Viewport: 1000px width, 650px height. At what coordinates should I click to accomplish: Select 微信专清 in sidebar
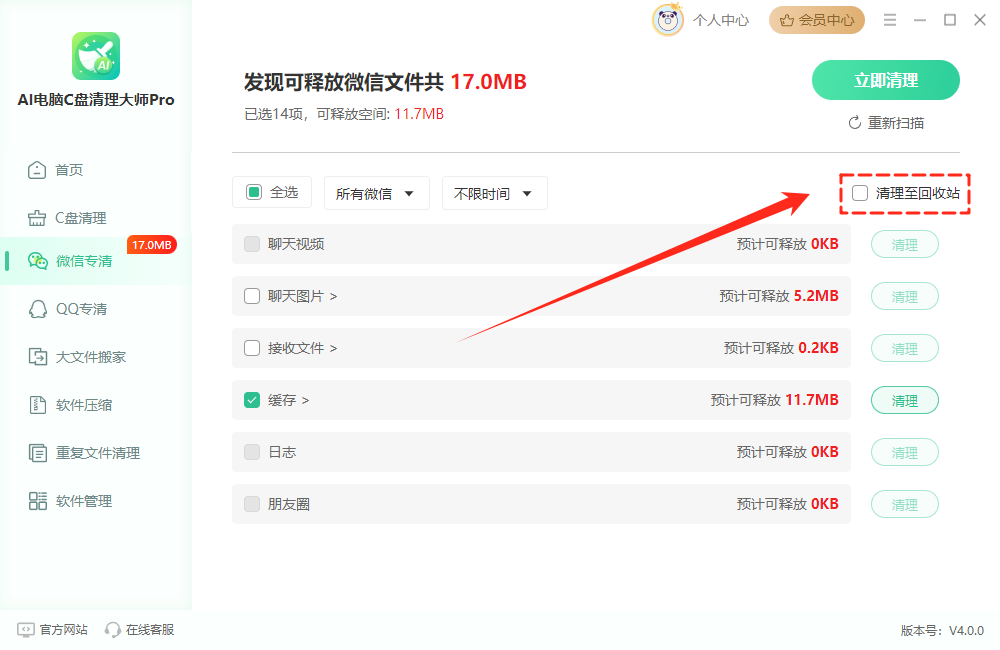pos(96,261)
